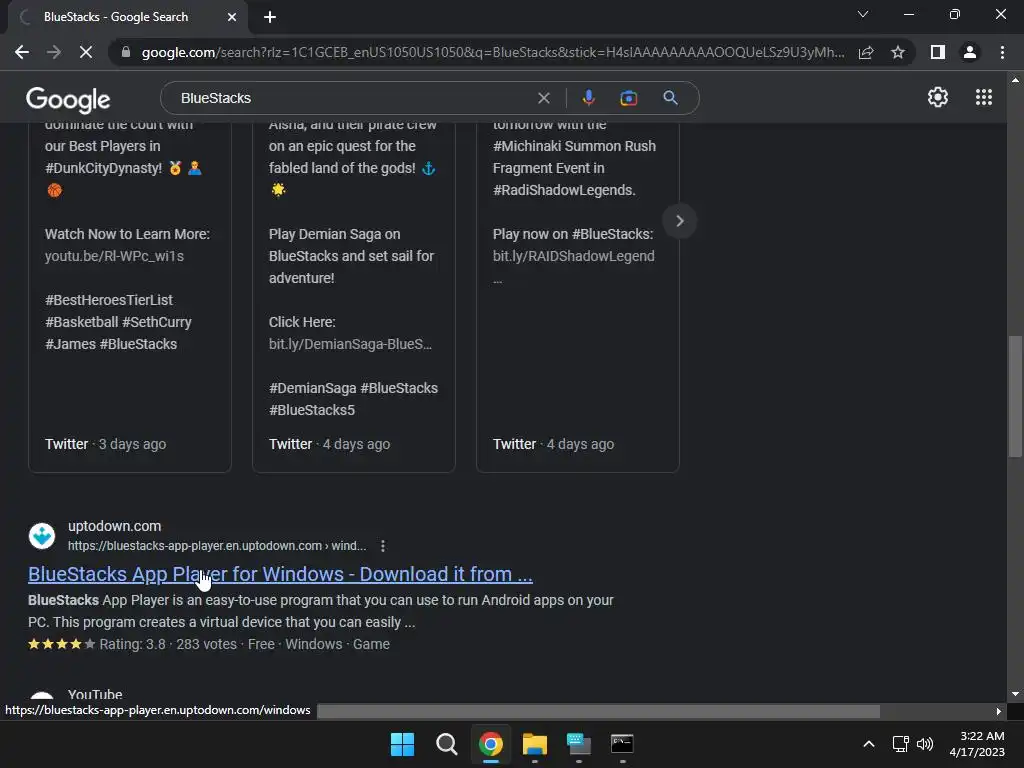Open the Google apps grid

click(x=984, y=97)
